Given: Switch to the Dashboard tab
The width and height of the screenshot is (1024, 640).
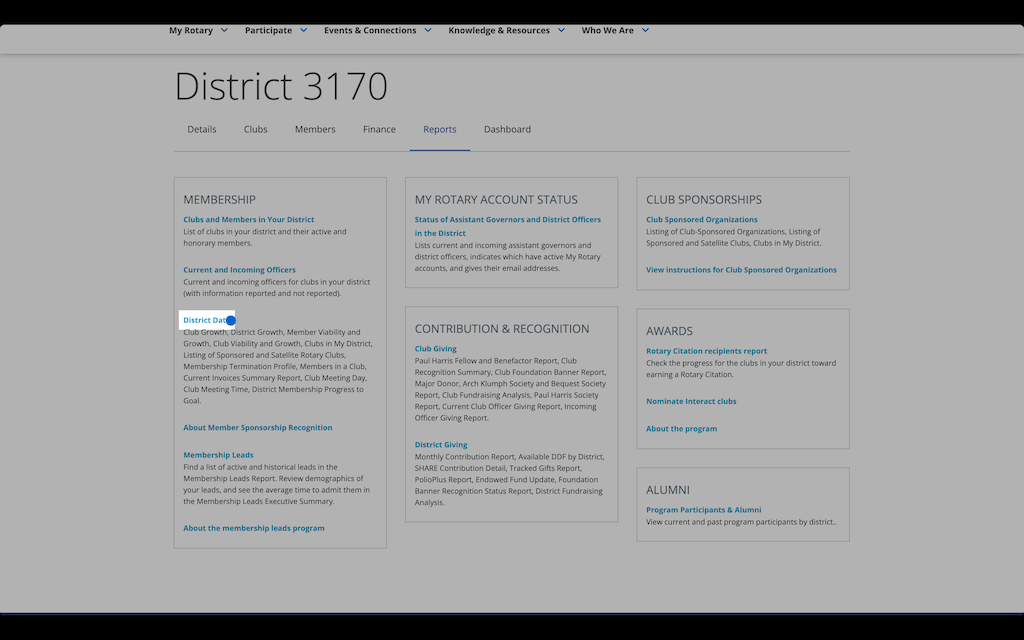Looking at the screenshot, I should (x=507, y=129).
